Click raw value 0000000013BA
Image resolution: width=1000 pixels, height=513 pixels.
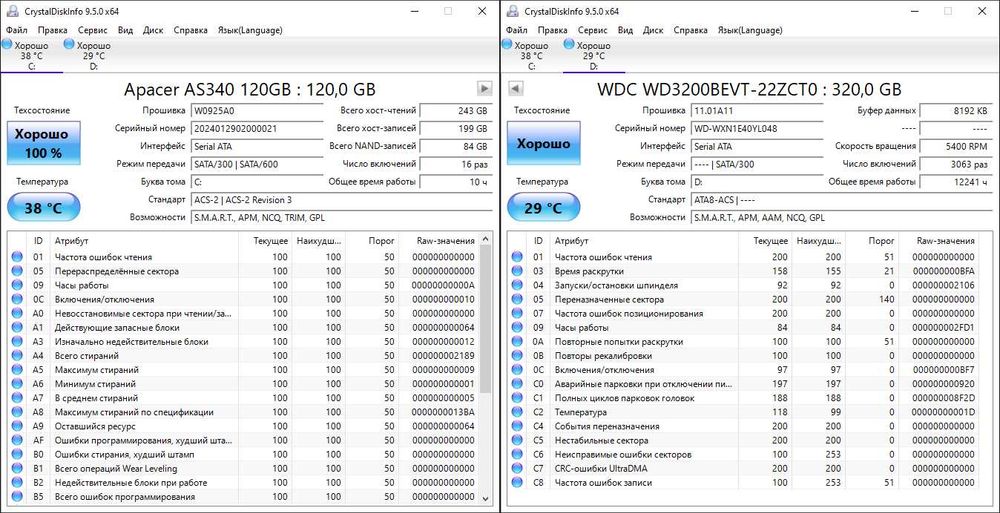[x=443, y=412]
